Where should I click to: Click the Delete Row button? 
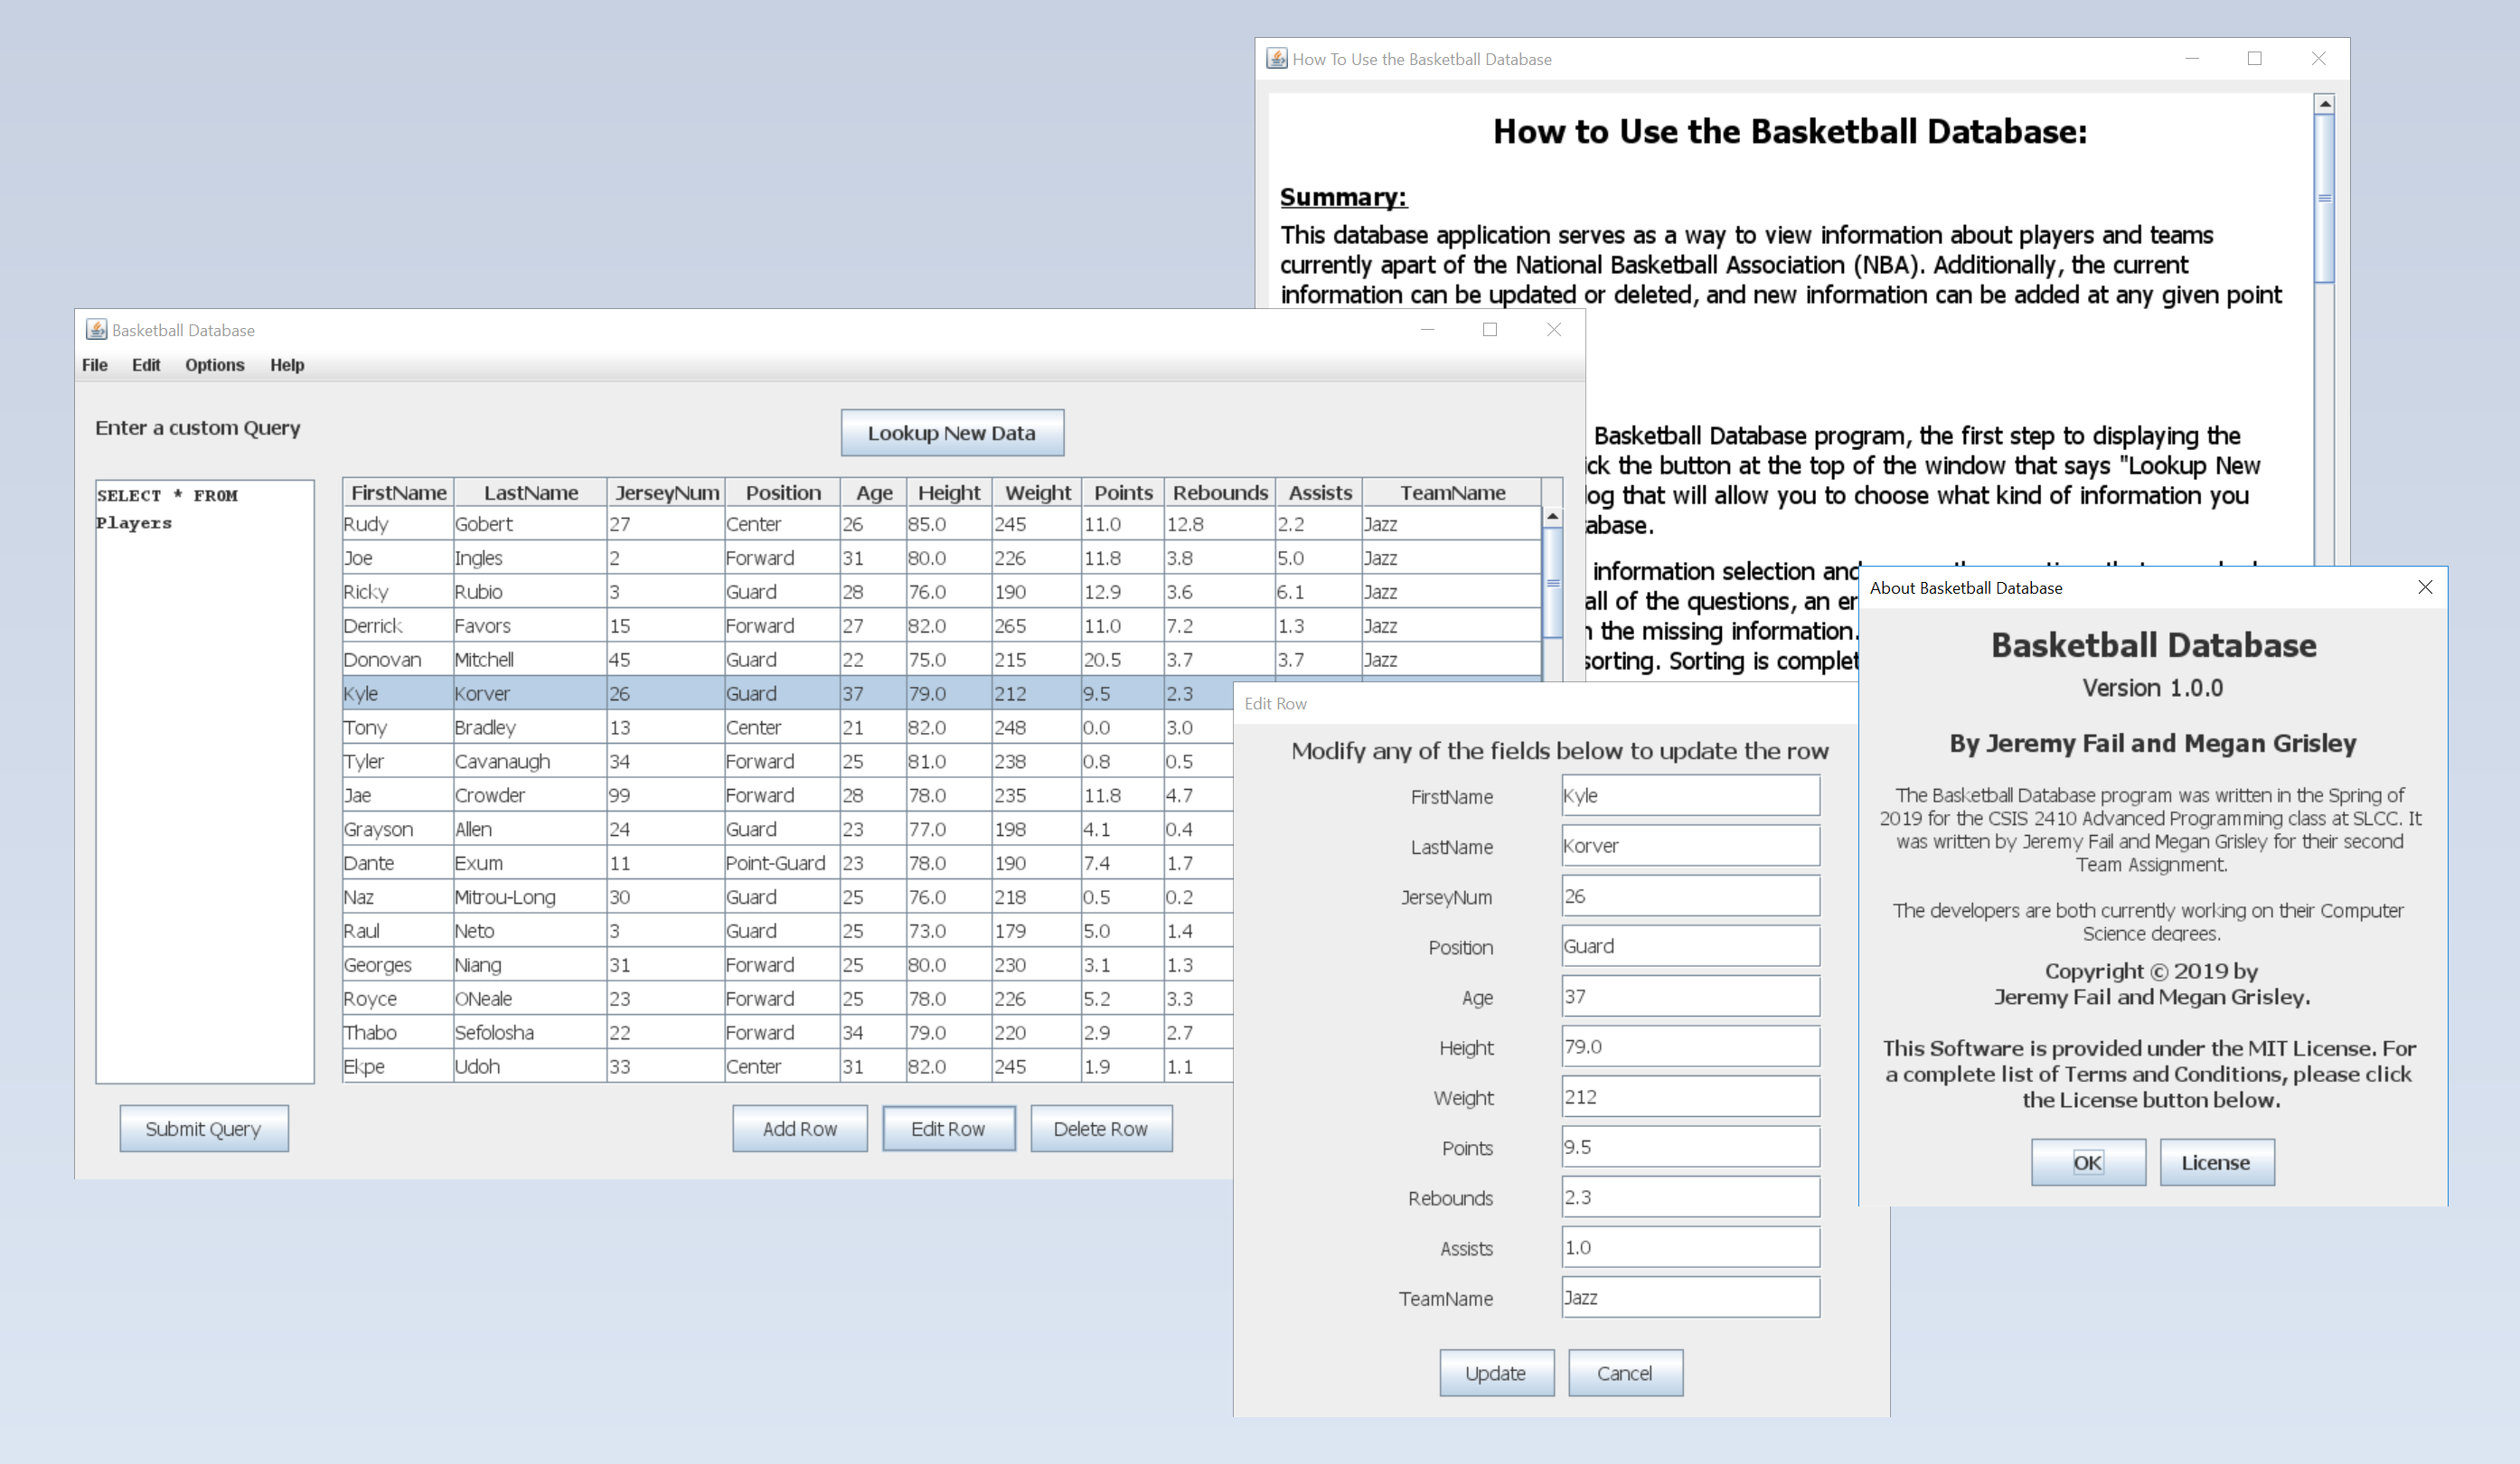(x=1101, y=1128)
